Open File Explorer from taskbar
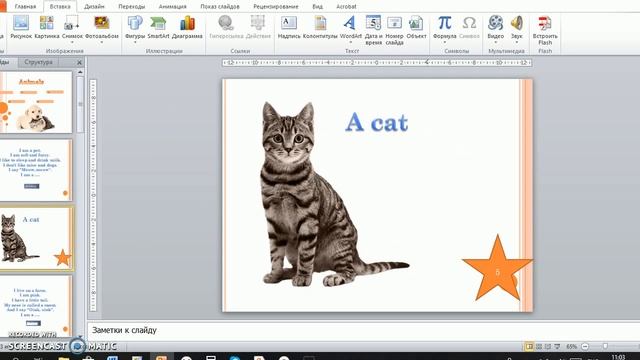 pos(64,358)
